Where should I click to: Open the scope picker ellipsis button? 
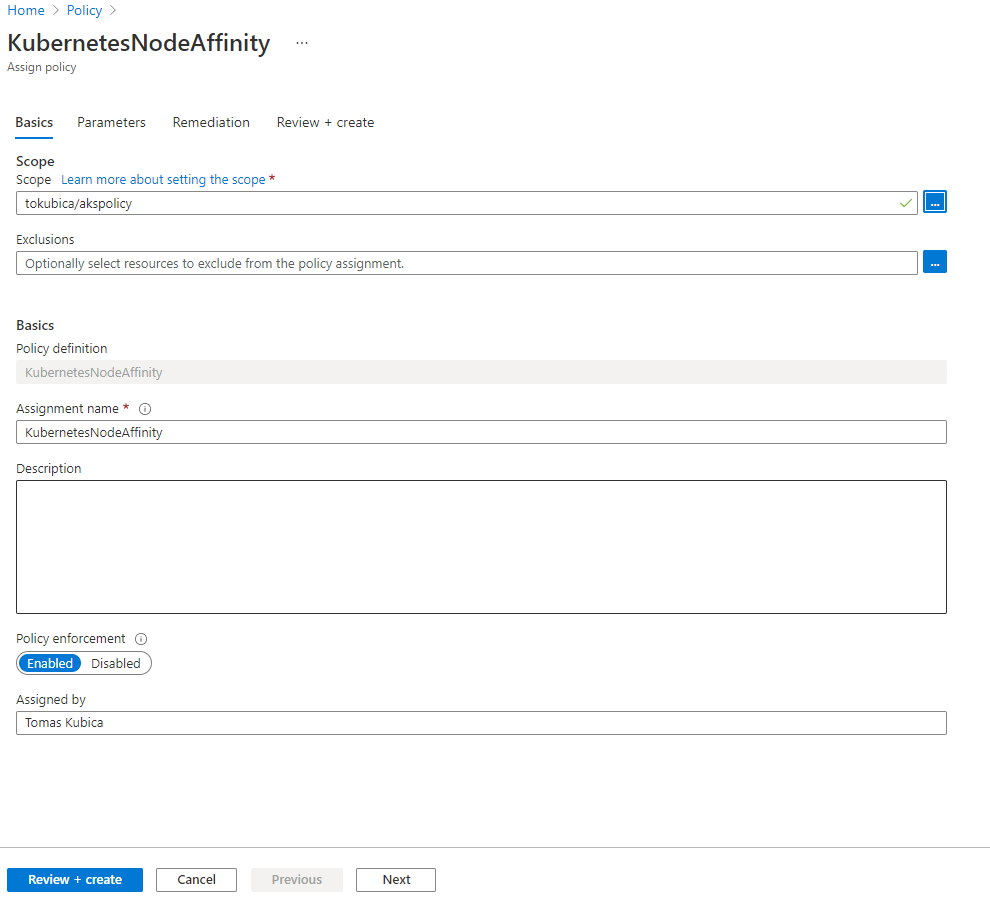point(934,203)
